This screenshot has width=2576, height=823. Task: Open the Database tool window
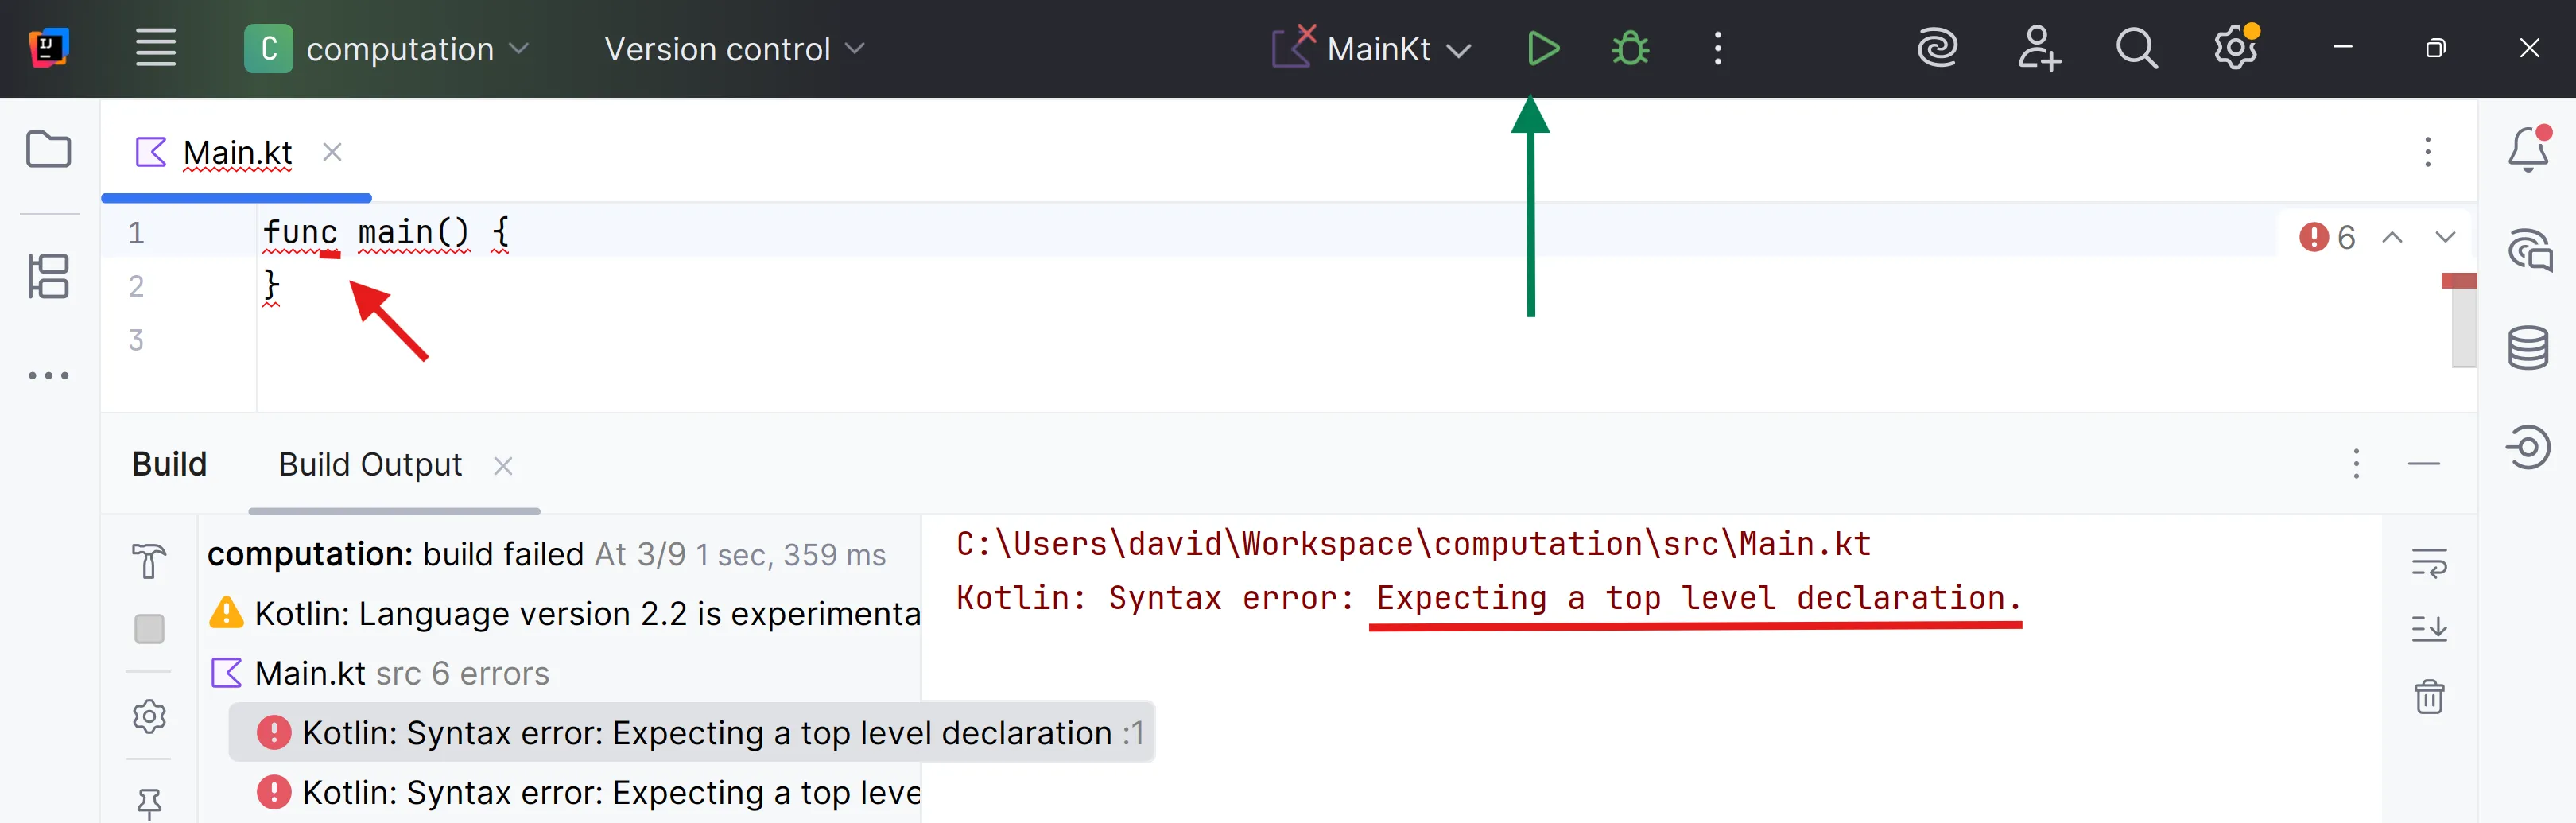(x=2527, y=348)
